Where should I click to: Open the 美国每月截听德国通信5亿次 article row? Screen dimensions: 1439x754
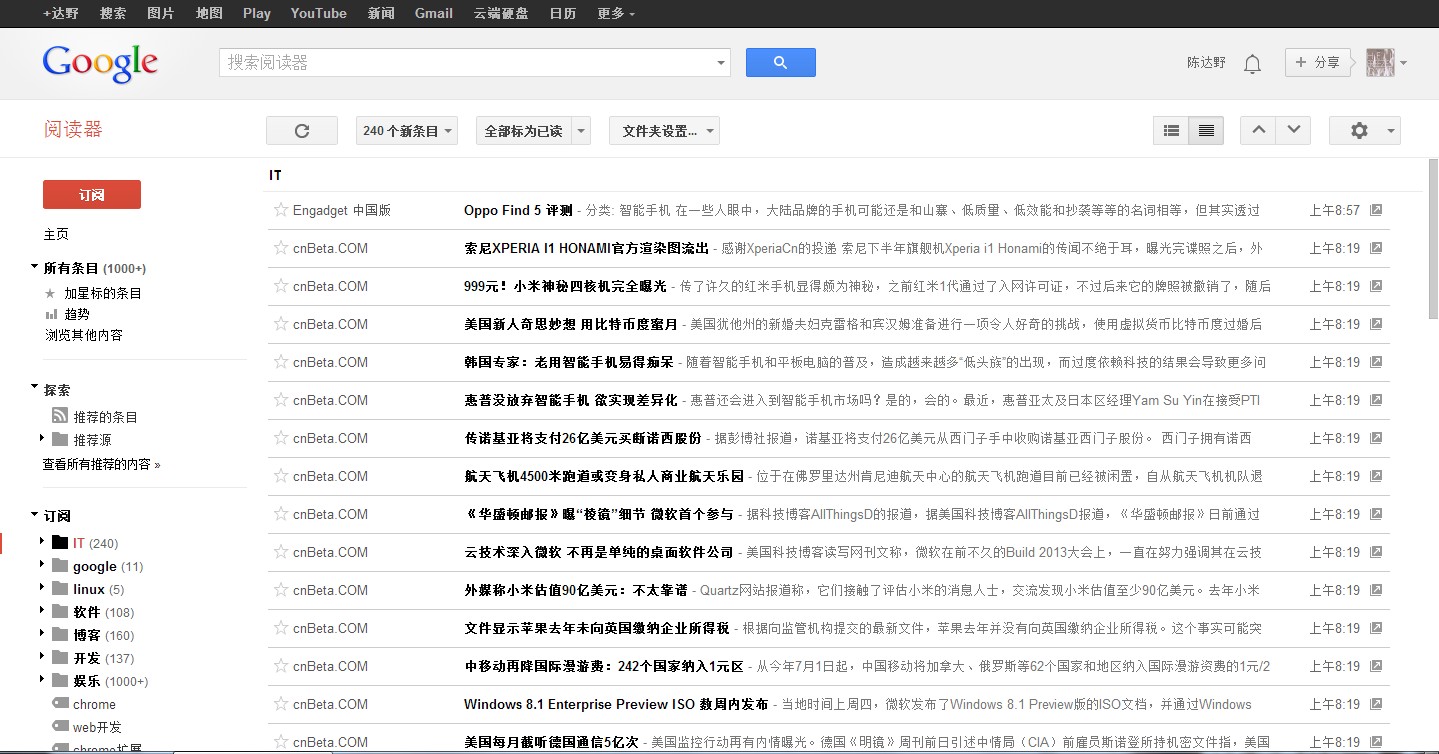[829, 742]
